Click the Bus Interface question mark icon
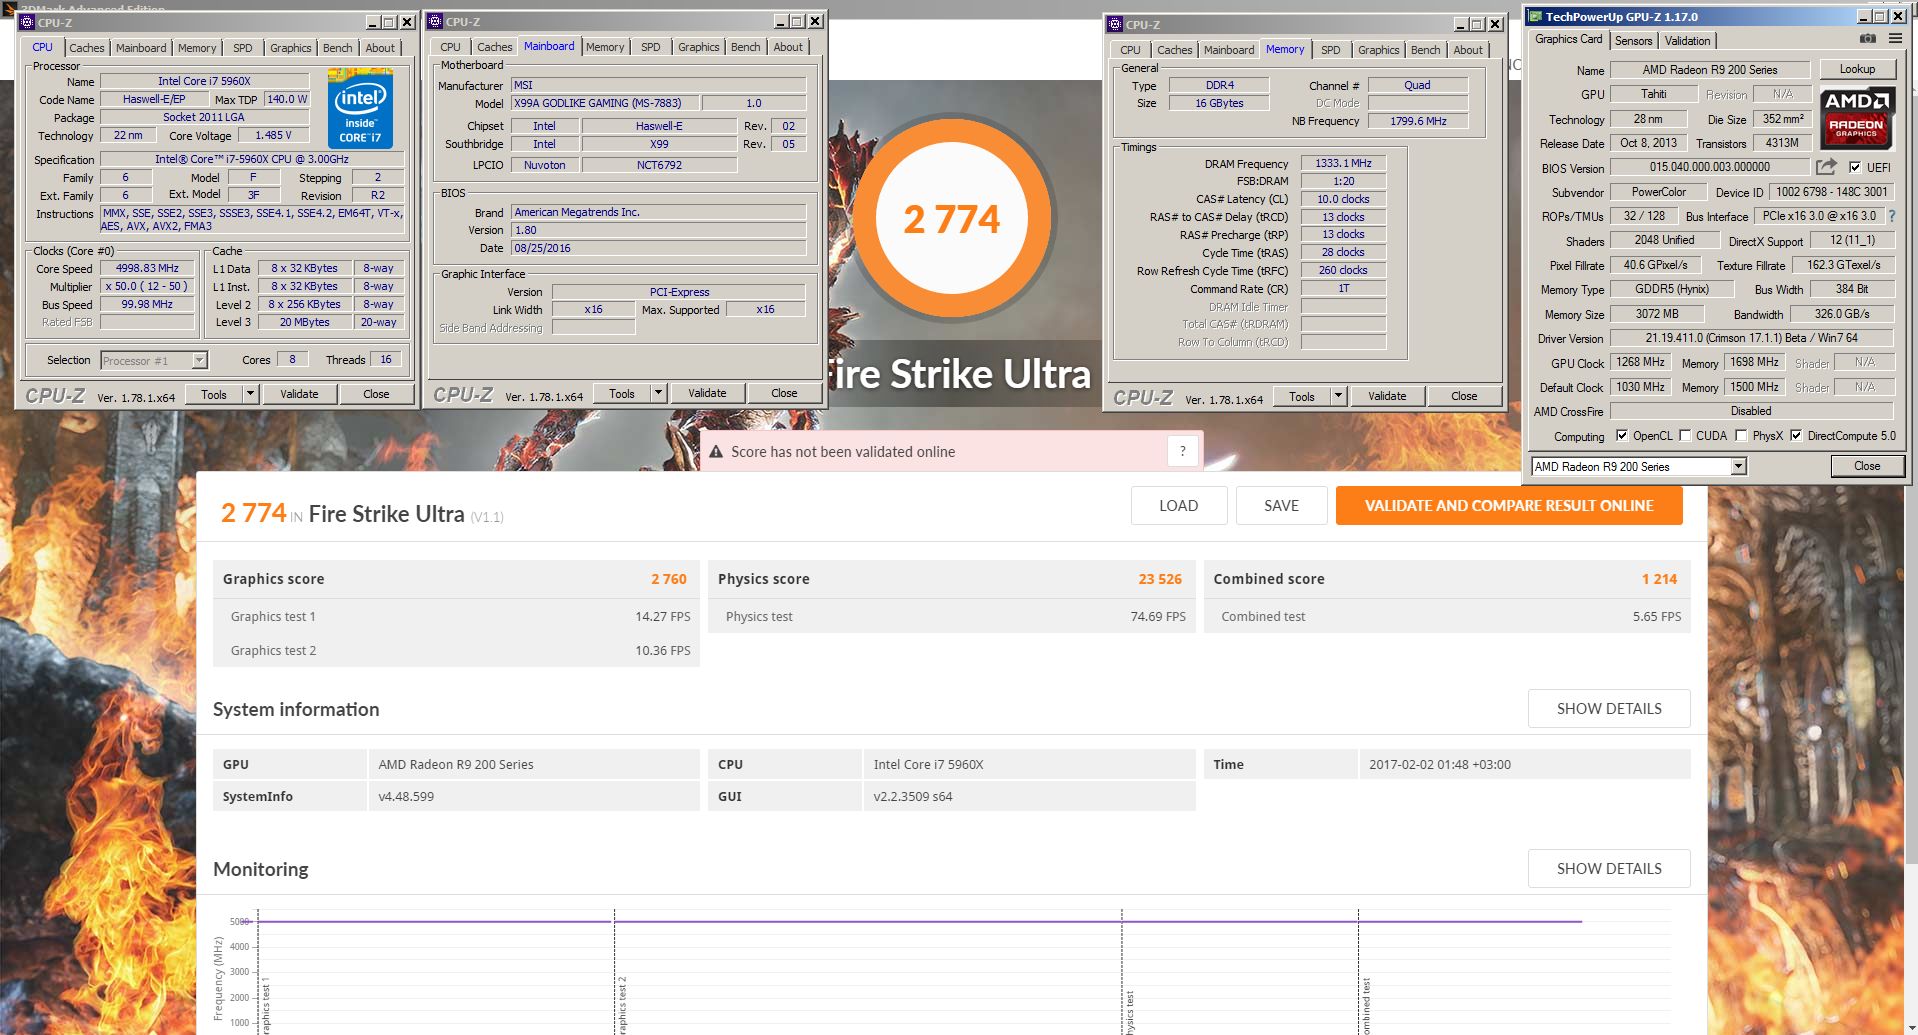Screen dimensions: 1918x1035 (x=1891, y=216)
